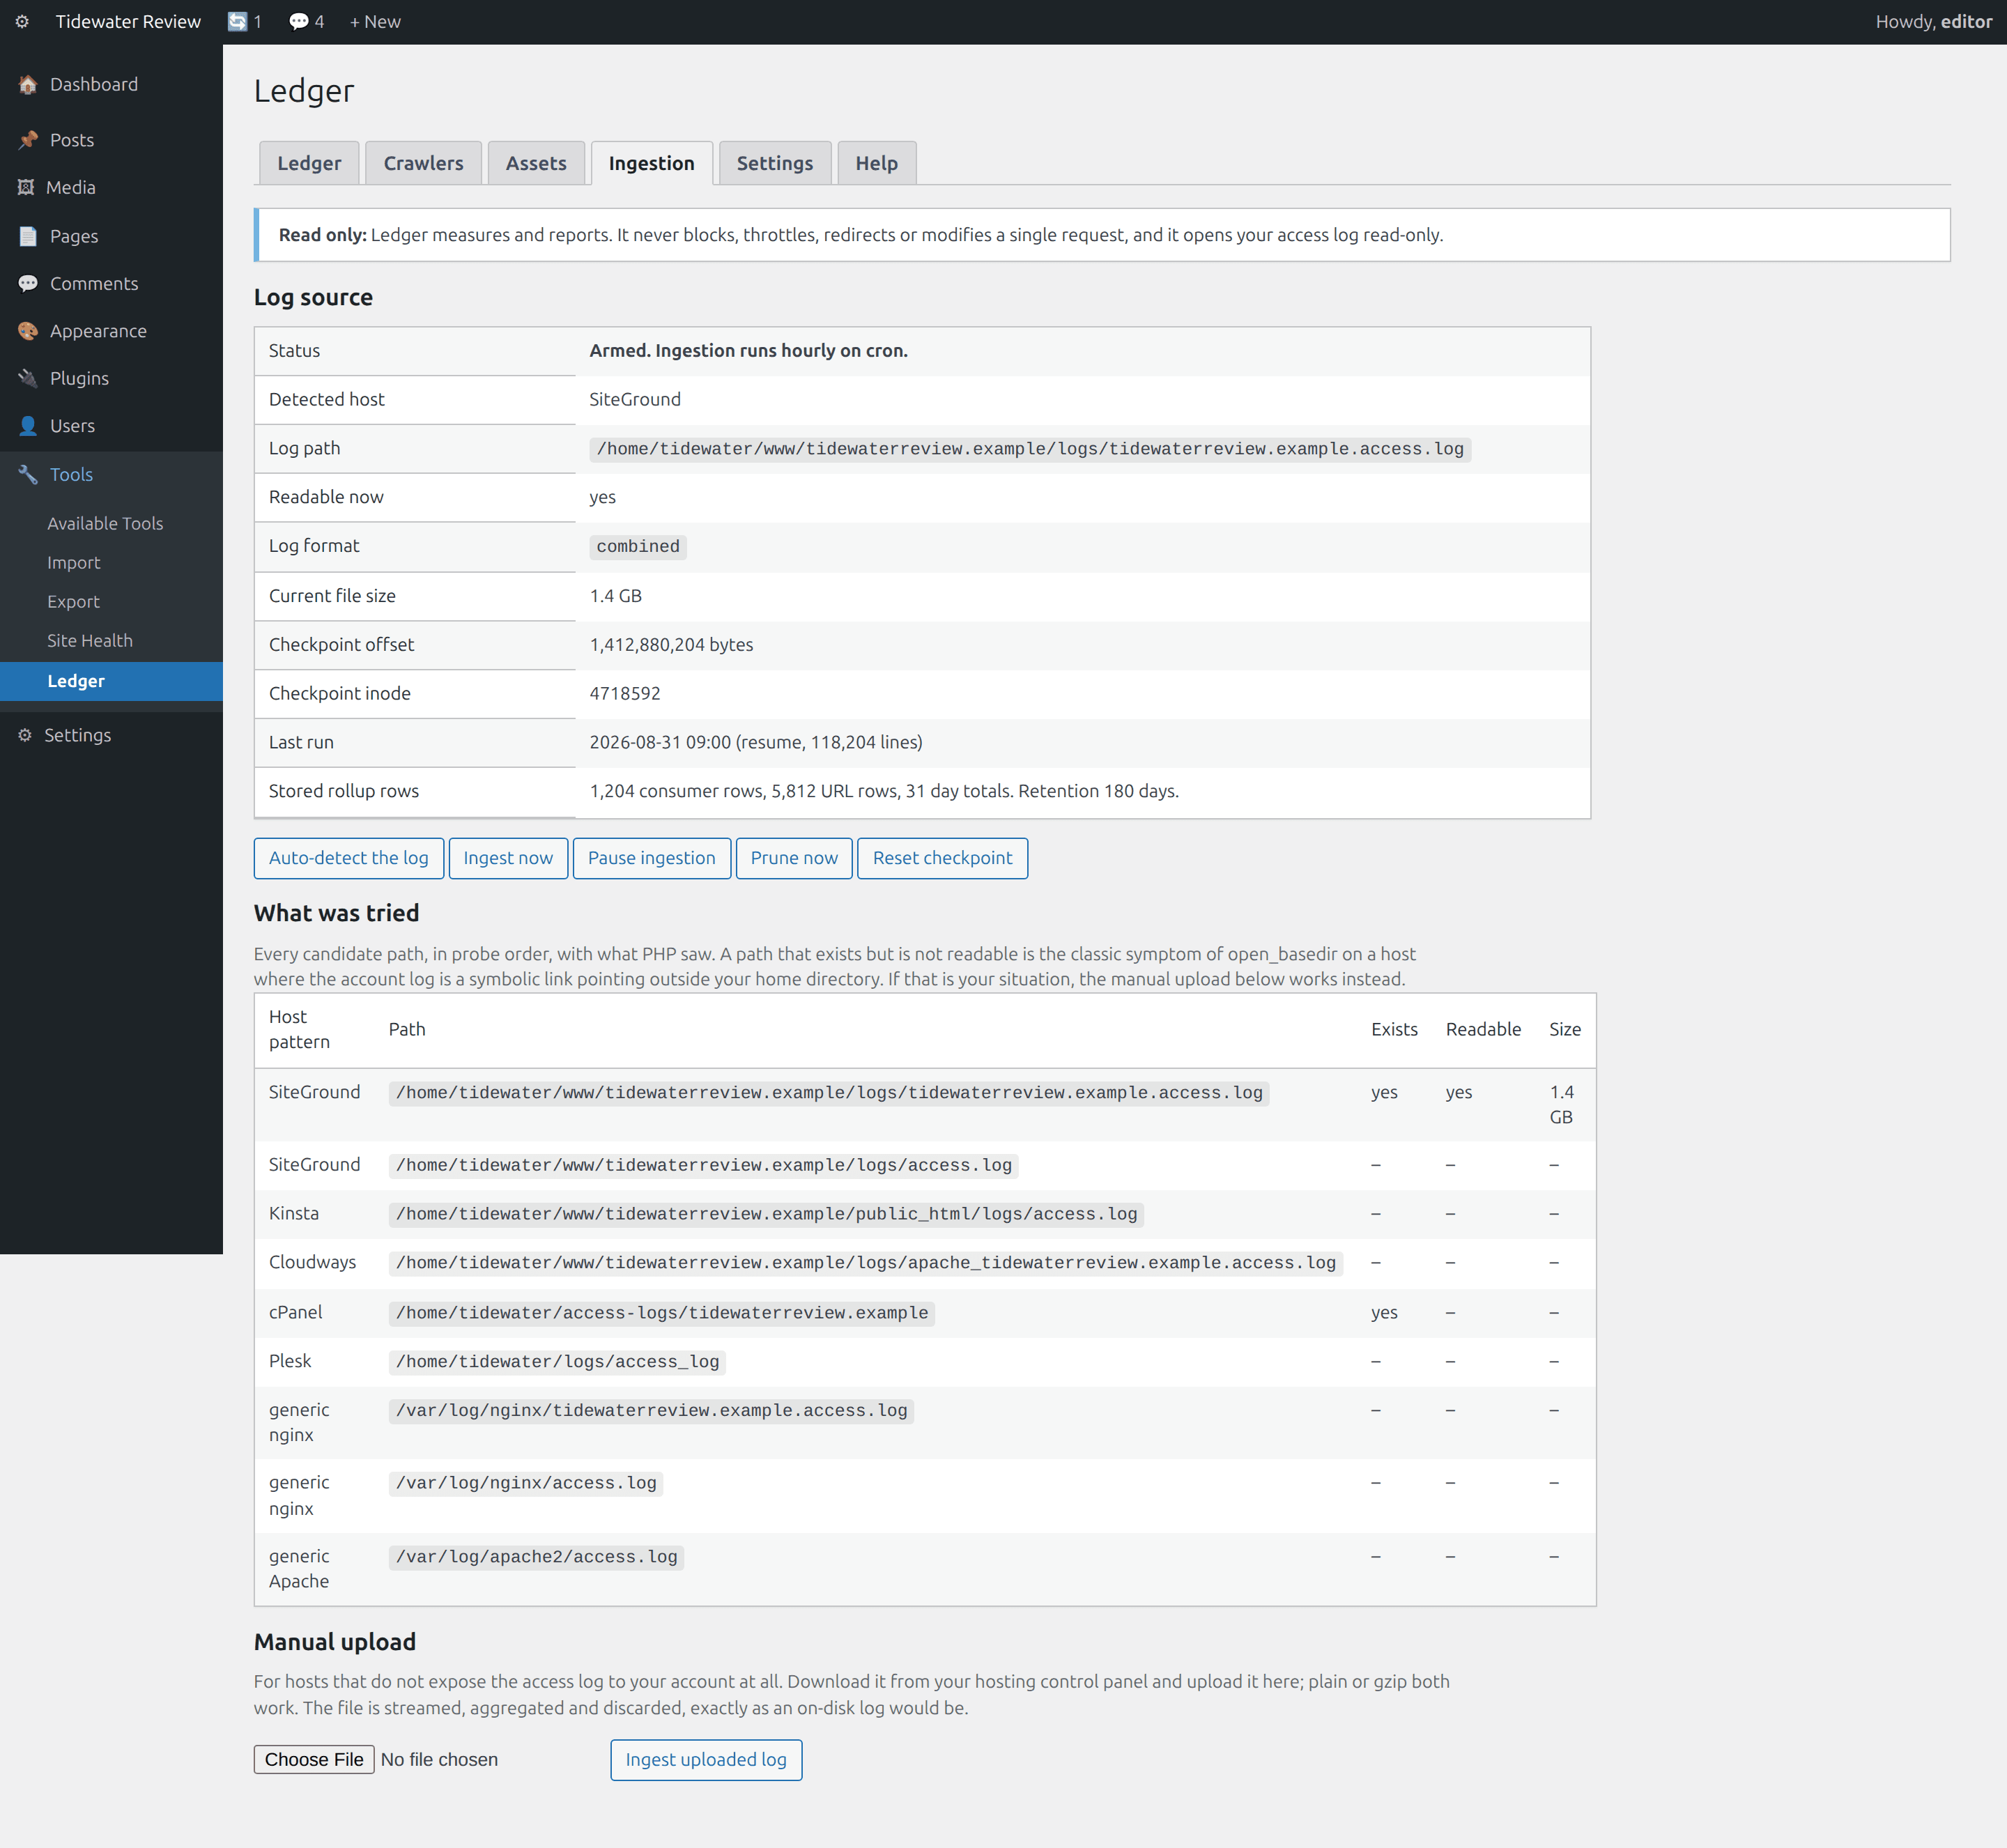Open Media menu label
Screen dimensions: 2007x1848
(71, 187)
